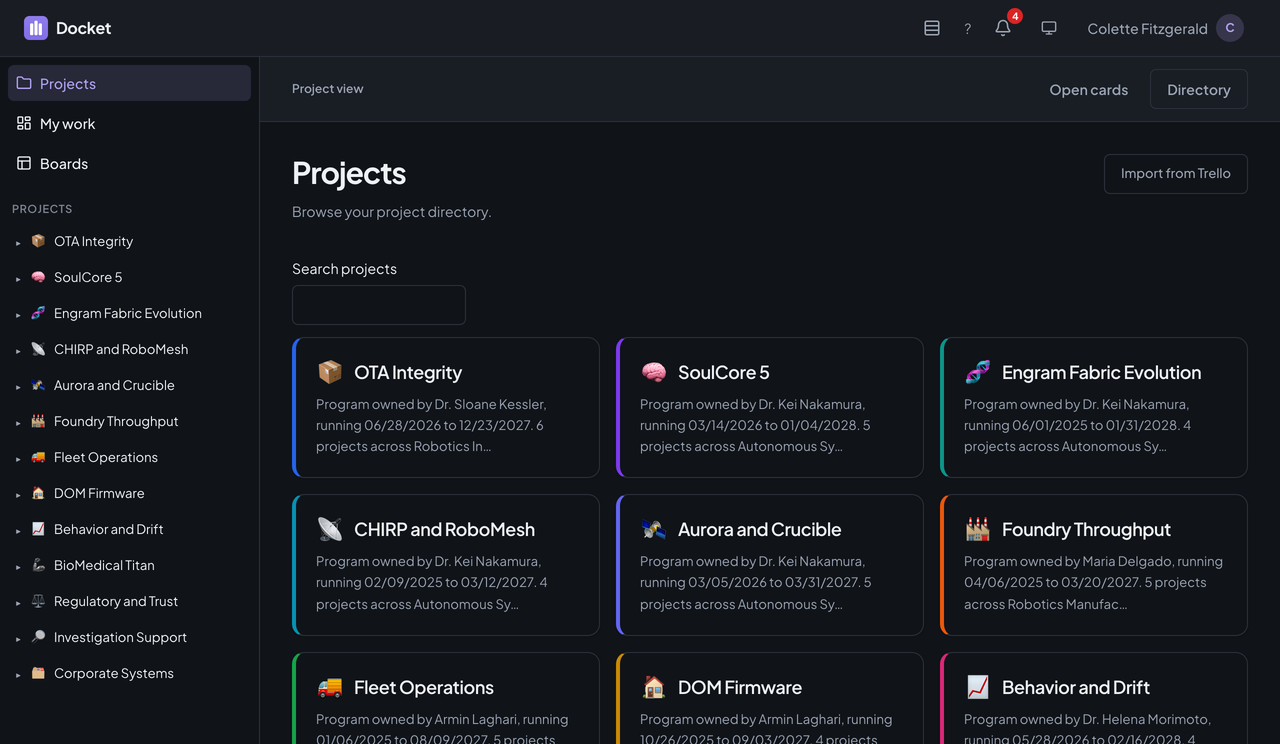The width and height of the screenshot is (1280, 744).
Task: Open Boards in the sidebar
Action: (x=129, y=163)
